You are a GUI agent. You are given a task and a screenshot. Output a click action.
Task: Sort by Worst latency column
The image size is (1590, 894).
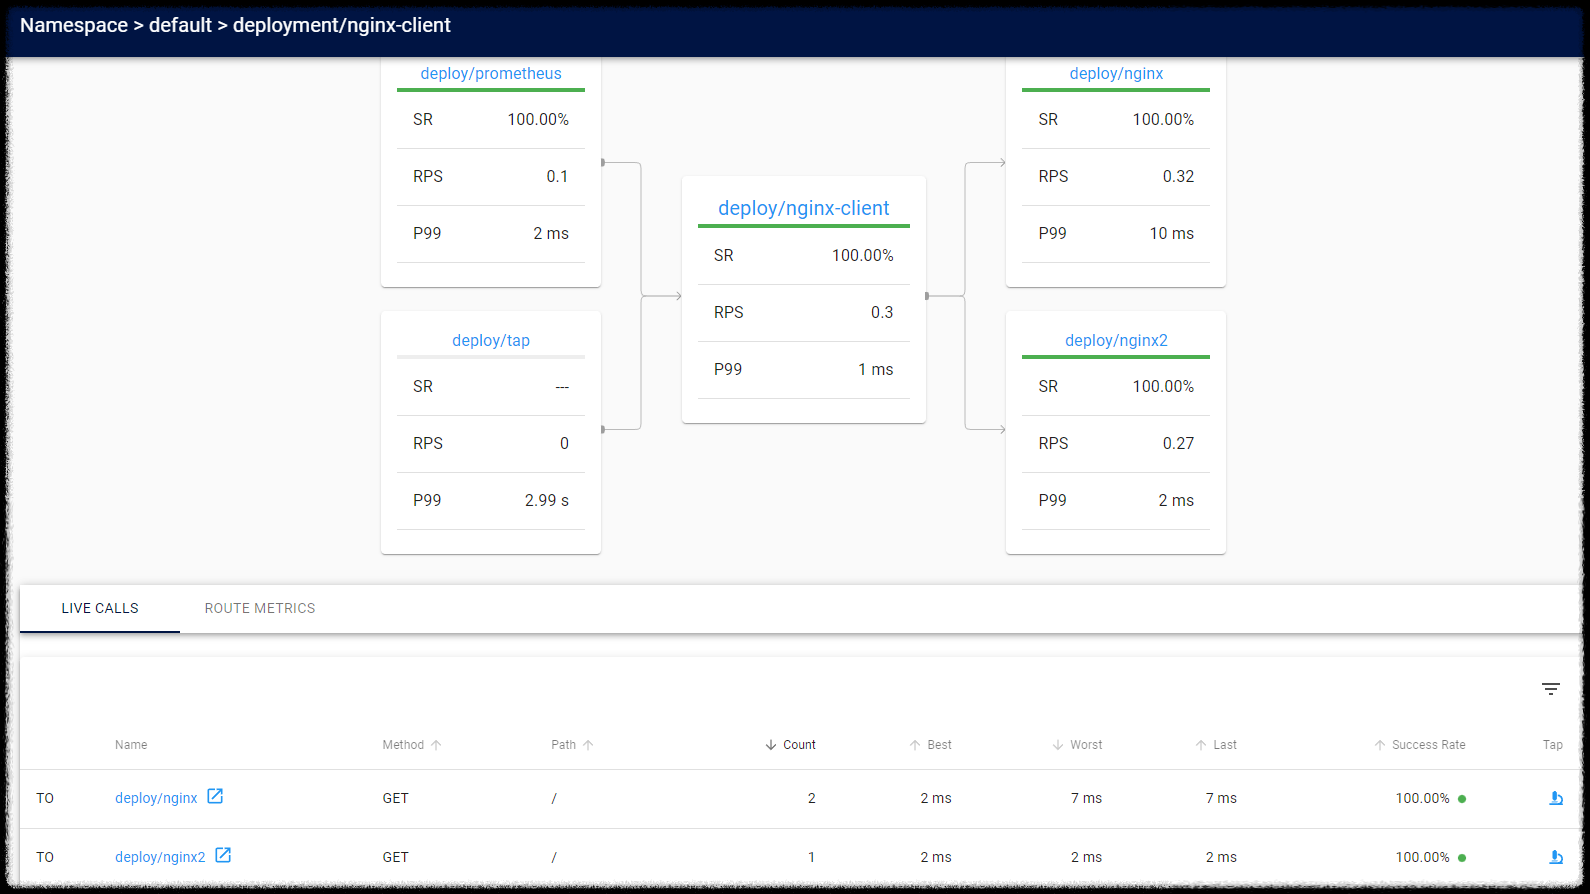click(x=1077, y=745)
